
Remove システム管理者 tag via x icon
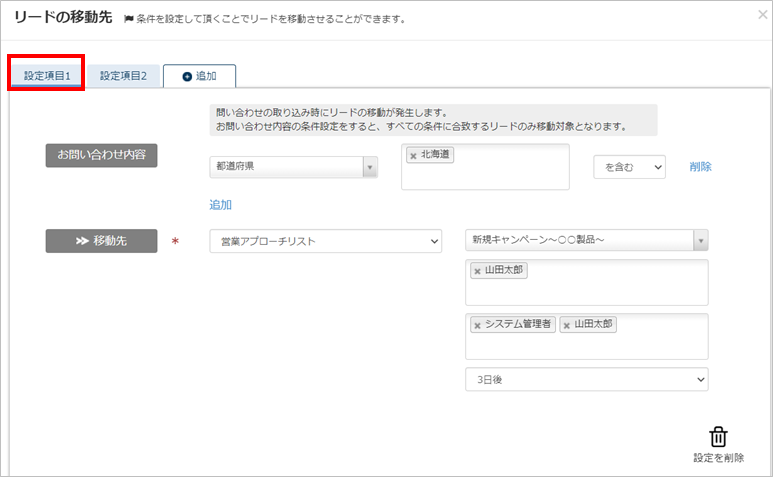477,325
